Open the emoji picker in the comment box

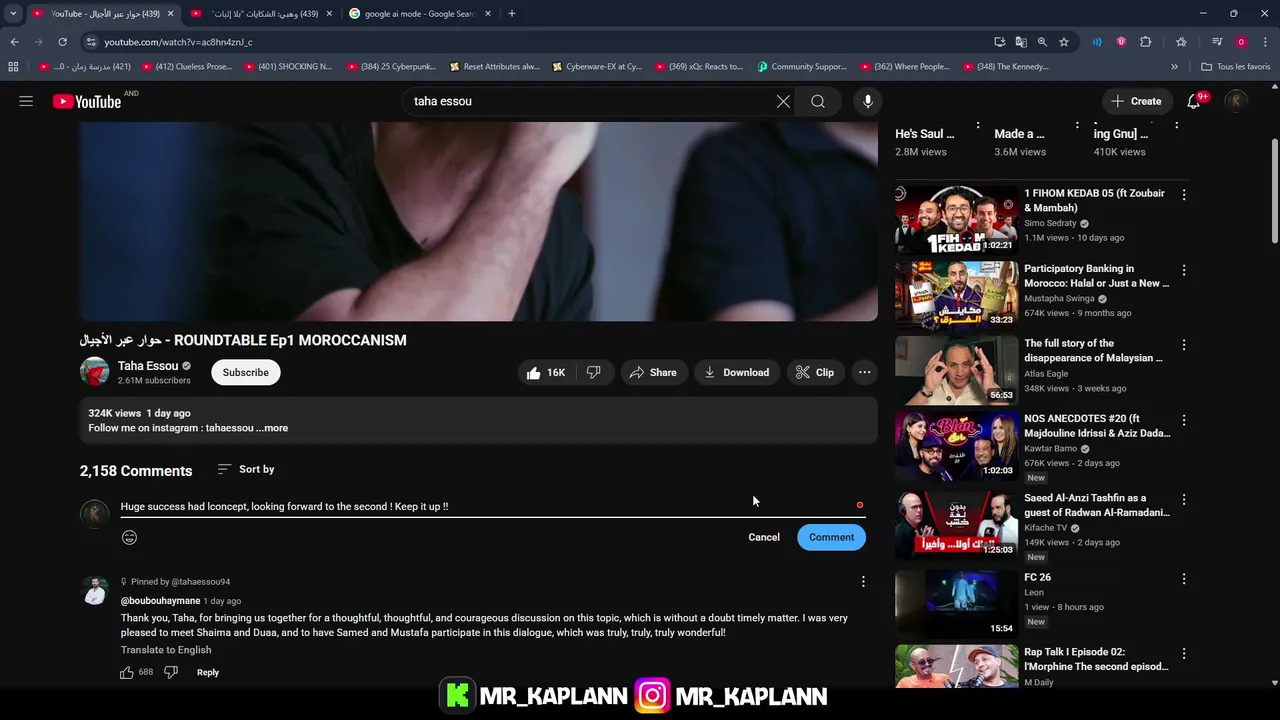(129, 537)
